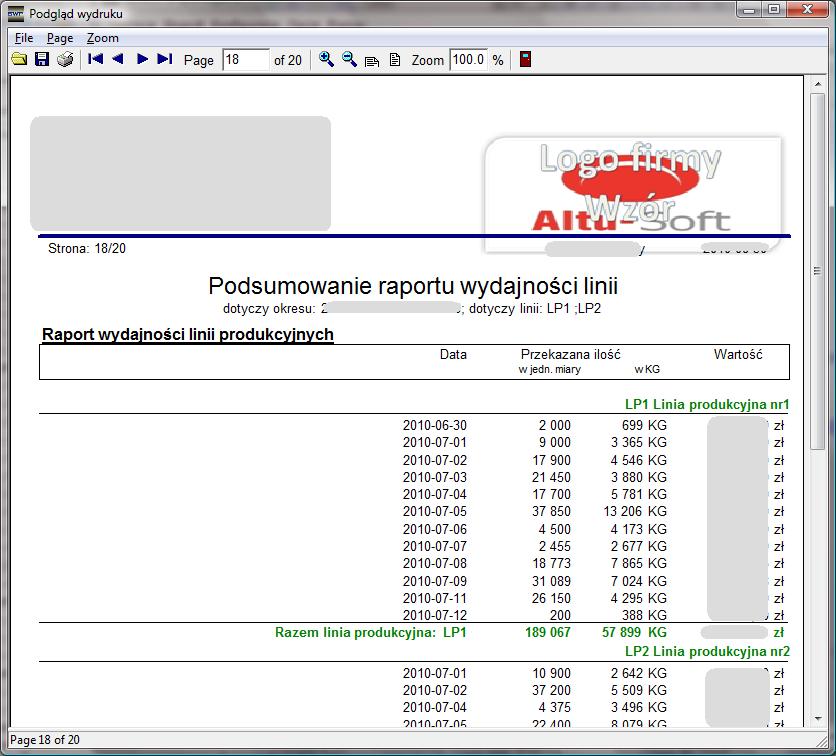The height and width of the screenshot is (756, 836).
Task: Go to previous page arrow
Action: pyautogui.click(x=118, y=60)
